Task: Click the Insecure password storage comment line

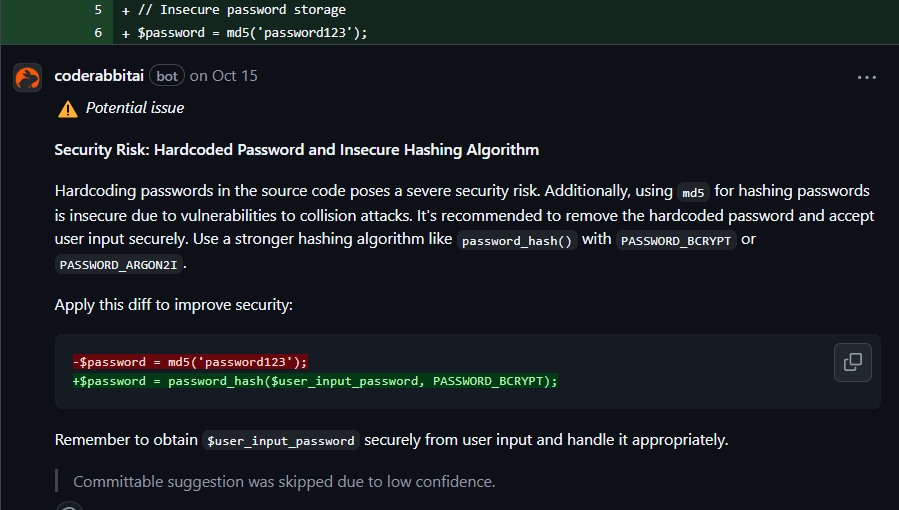Action: tap(240, 10)
